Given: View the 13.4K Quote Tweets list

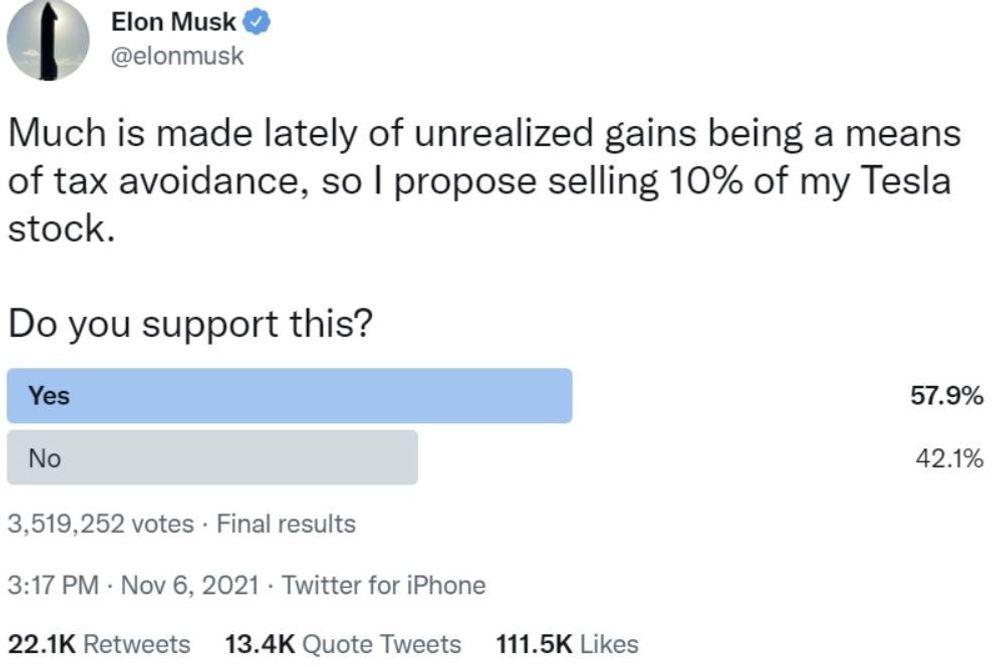Looking at the screenshot, I should click(343, 644).
